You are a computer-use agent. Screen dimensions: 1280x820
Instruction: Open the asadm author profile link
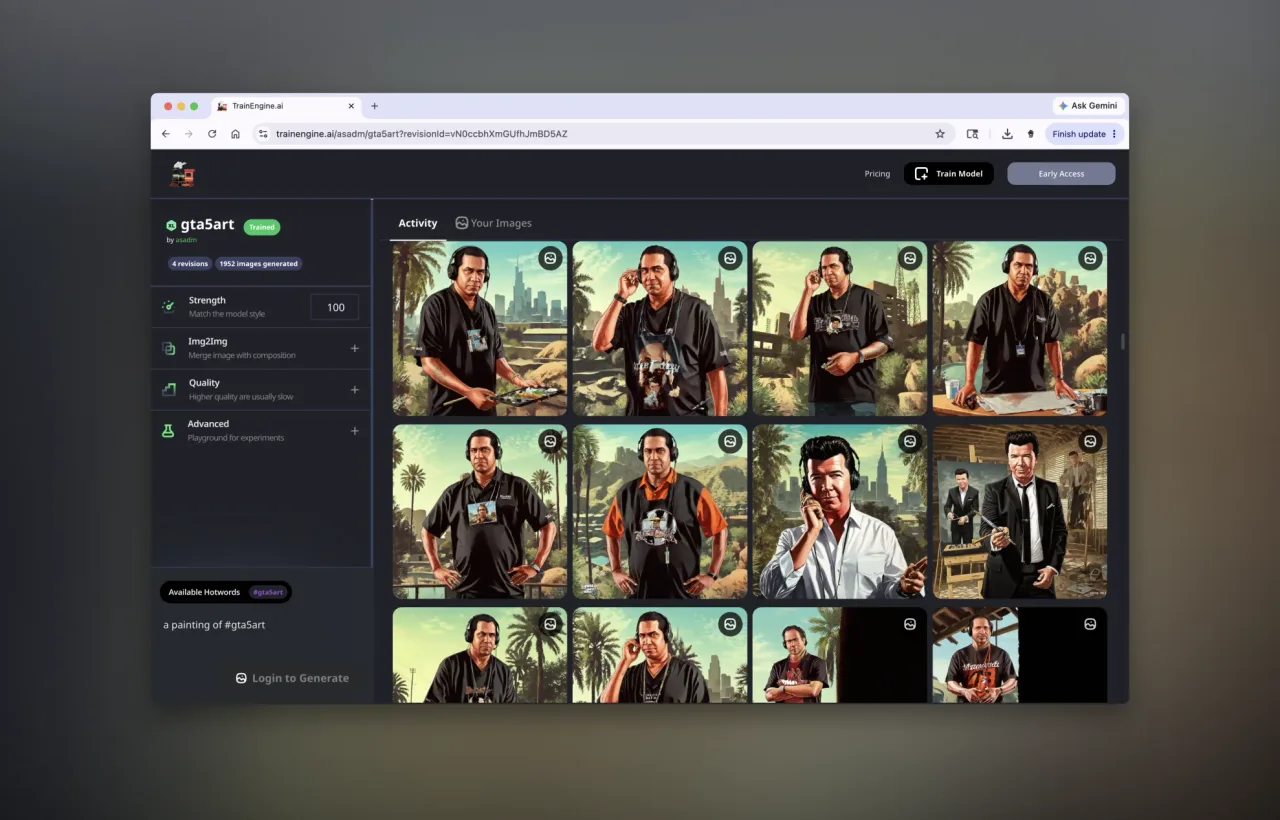[185, 240]
